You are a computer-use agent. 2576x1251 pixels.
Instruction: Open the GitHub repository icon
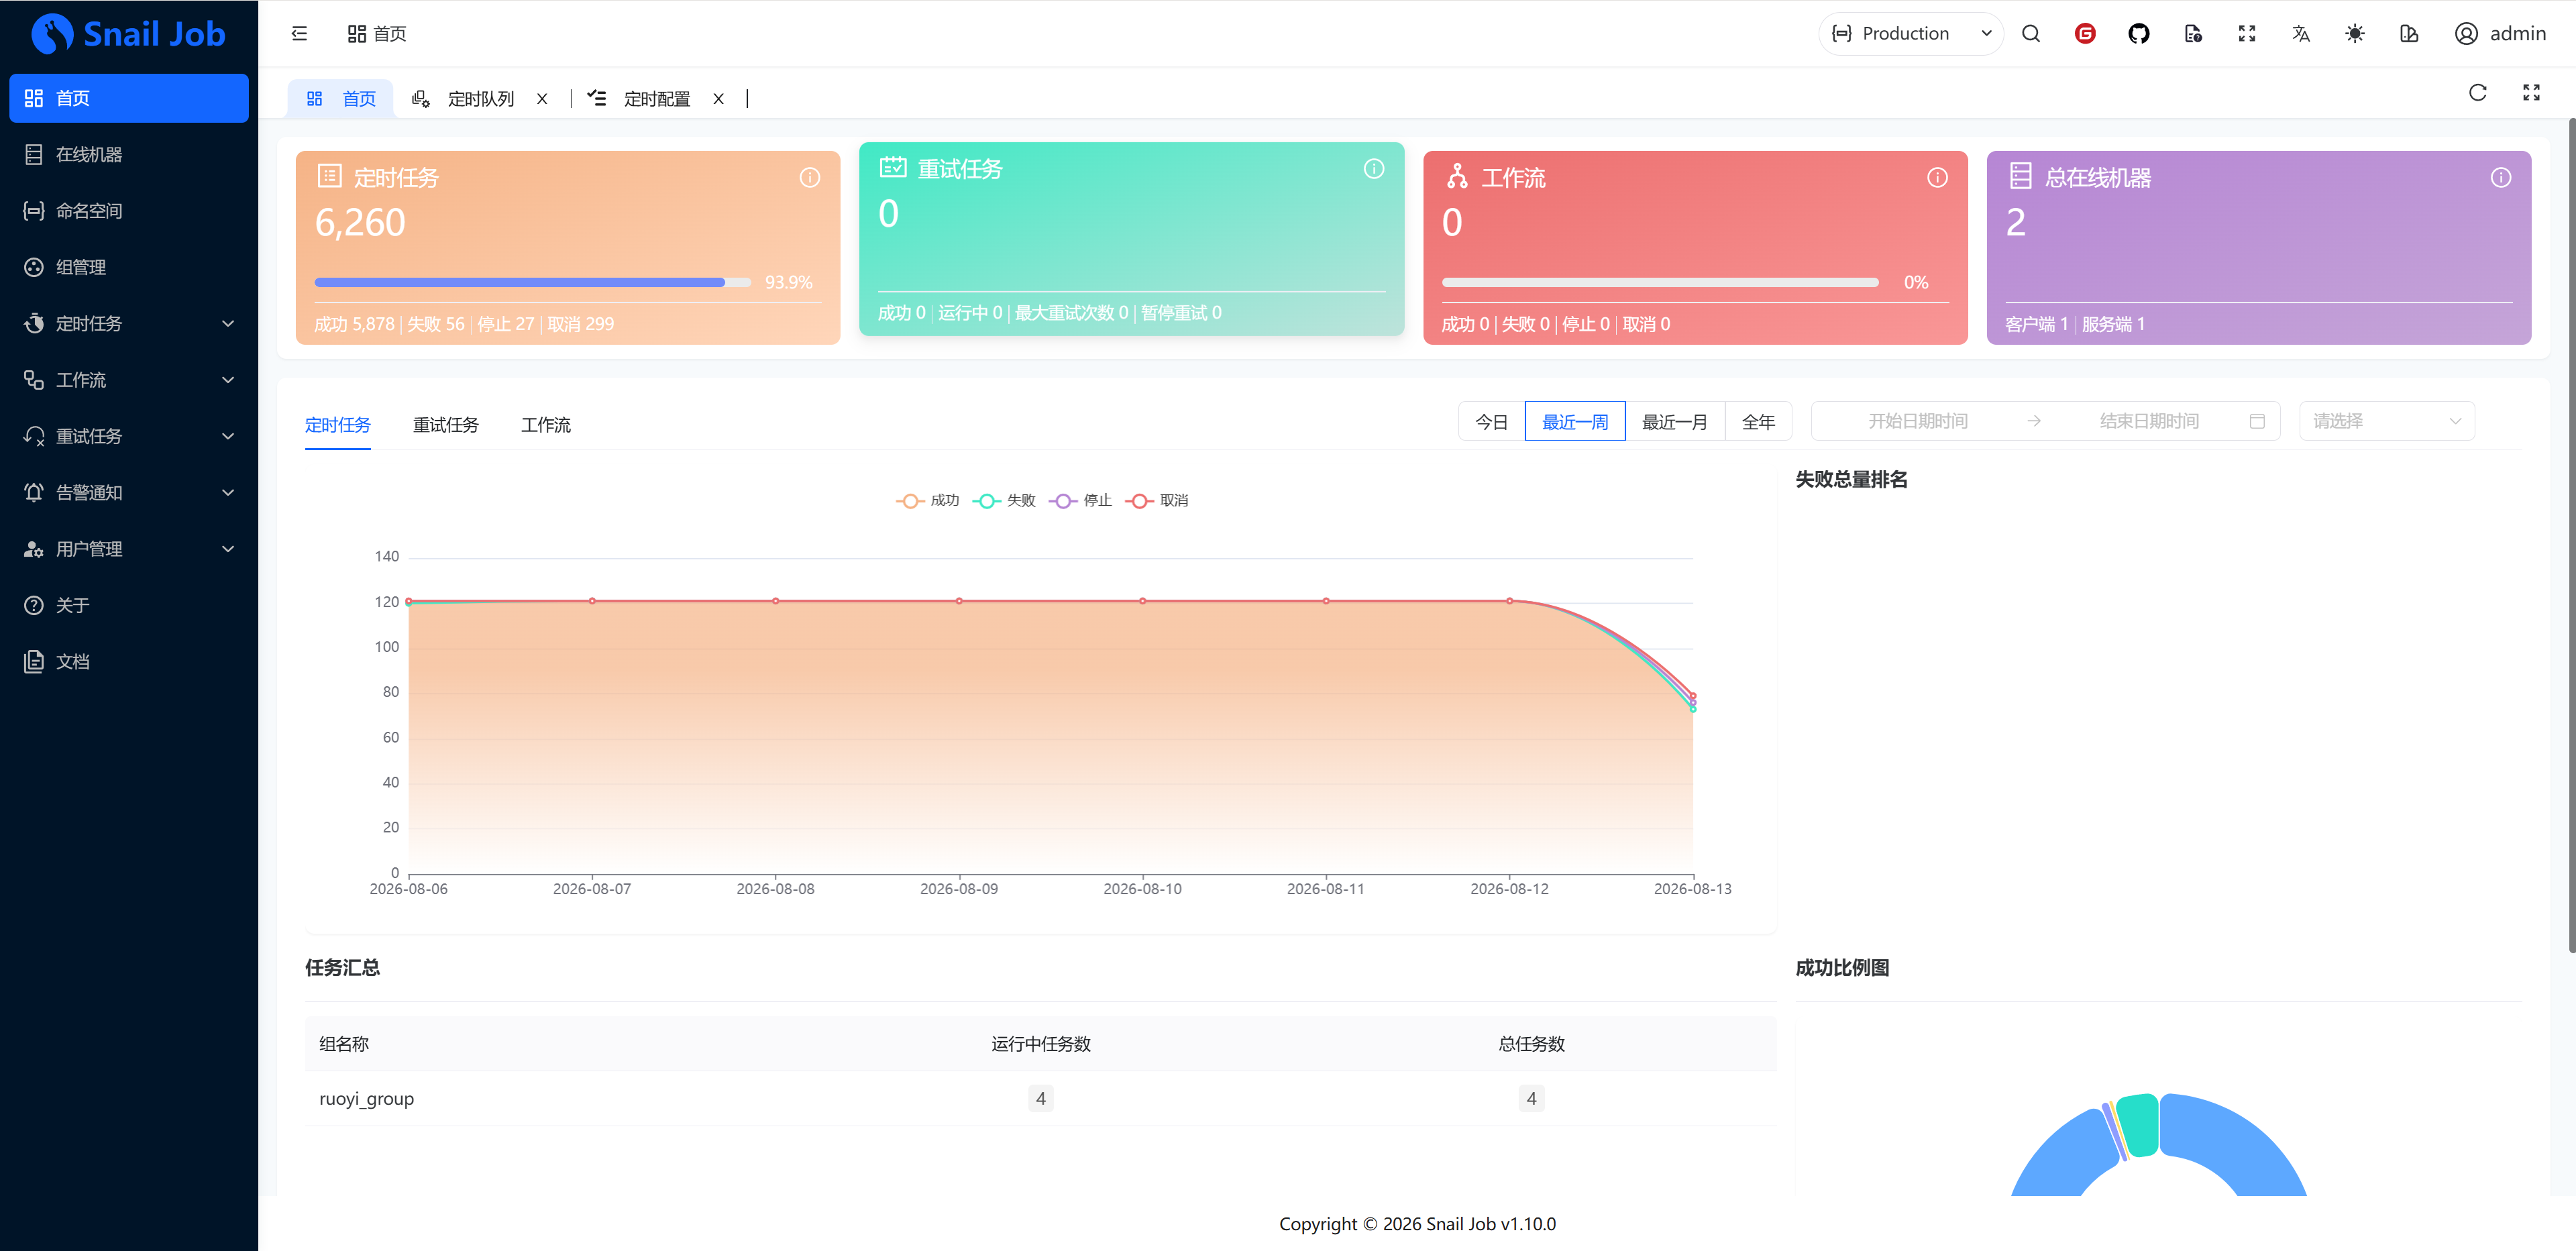click(2139, 34)
